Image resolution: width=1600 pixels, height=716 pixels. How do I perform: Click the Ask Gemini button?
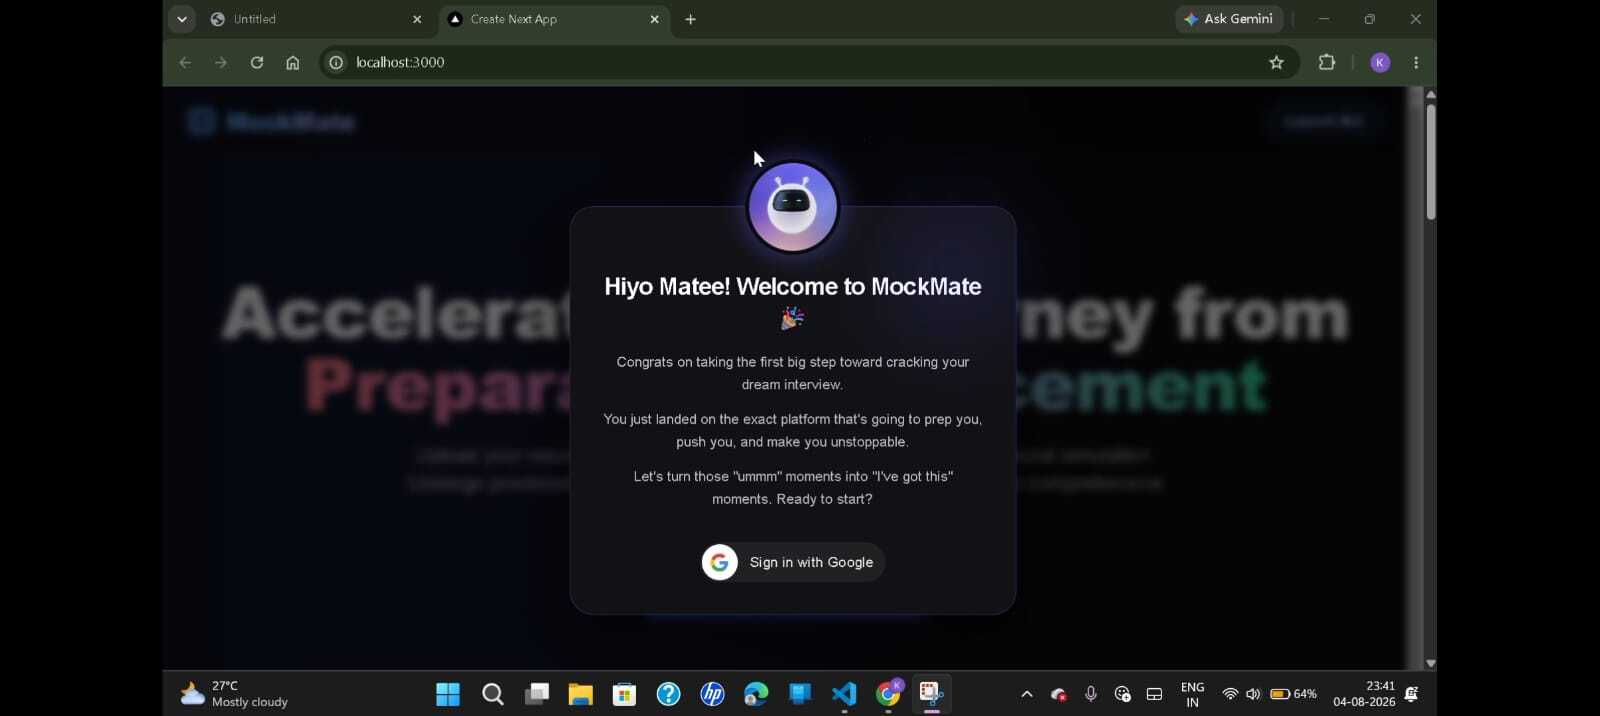point(1229,19)
